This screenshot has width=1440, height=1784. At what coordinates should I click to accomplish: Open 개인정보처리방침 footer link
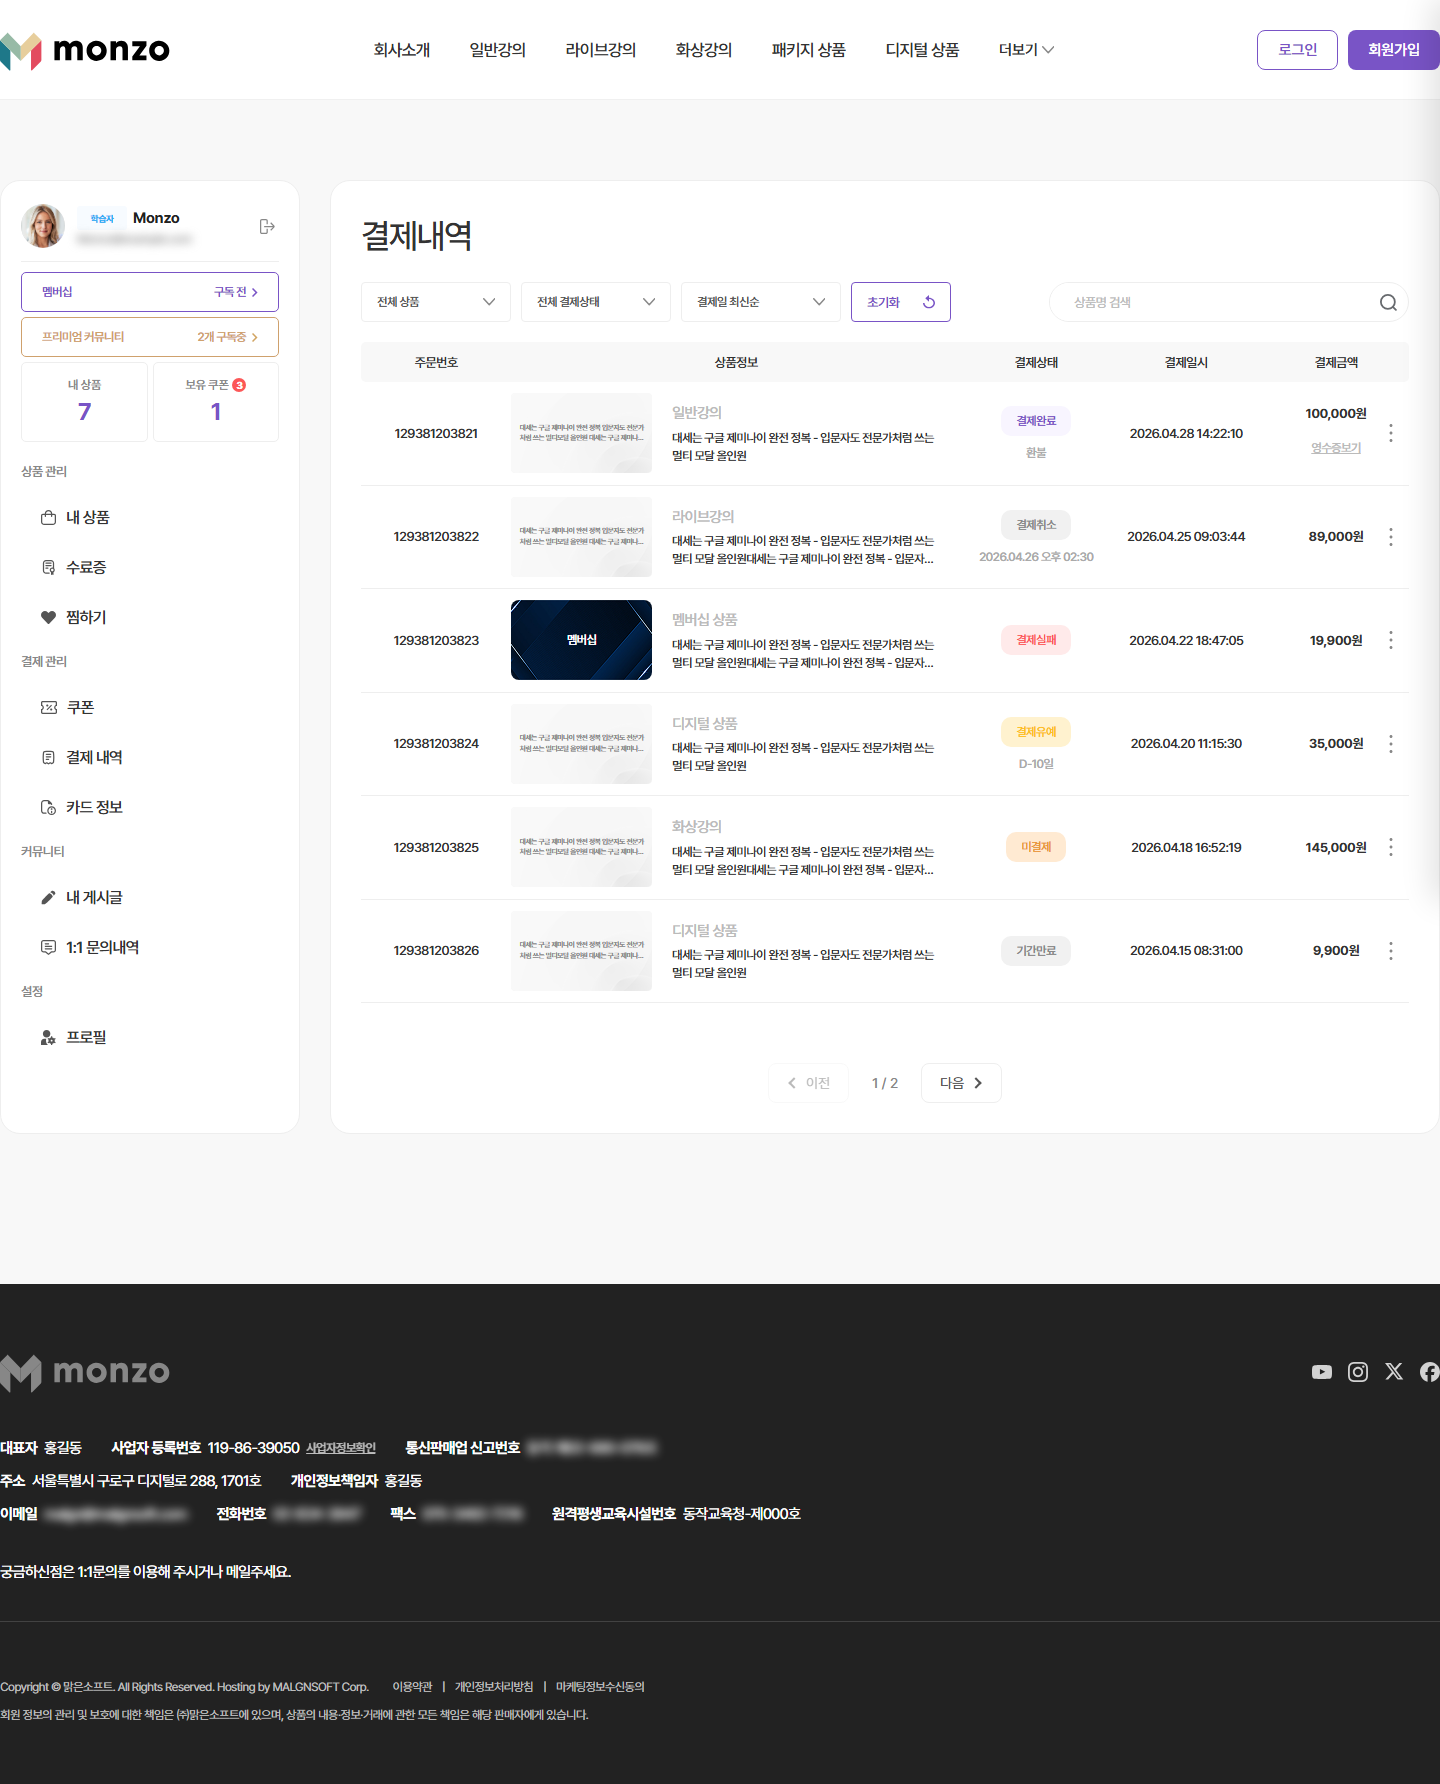(x=494, y=1687)
